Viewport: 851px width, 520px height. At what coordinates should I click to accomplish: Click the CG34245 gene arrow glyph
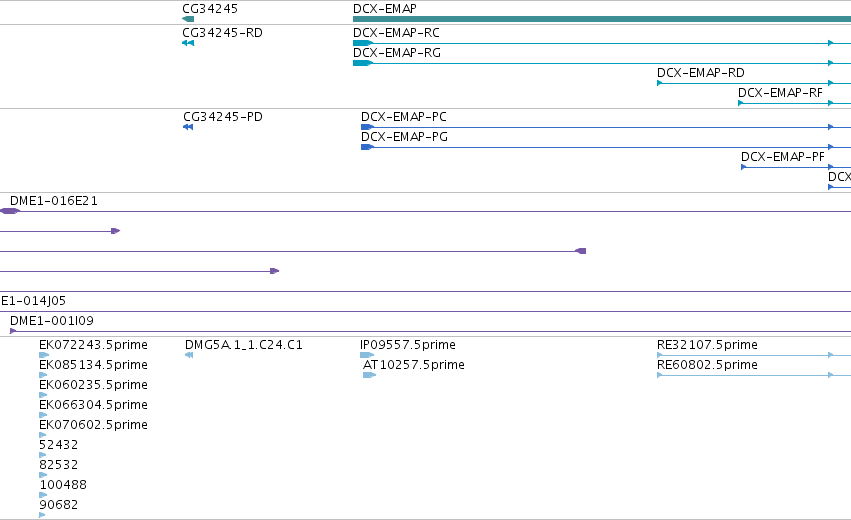pos(188,19)
